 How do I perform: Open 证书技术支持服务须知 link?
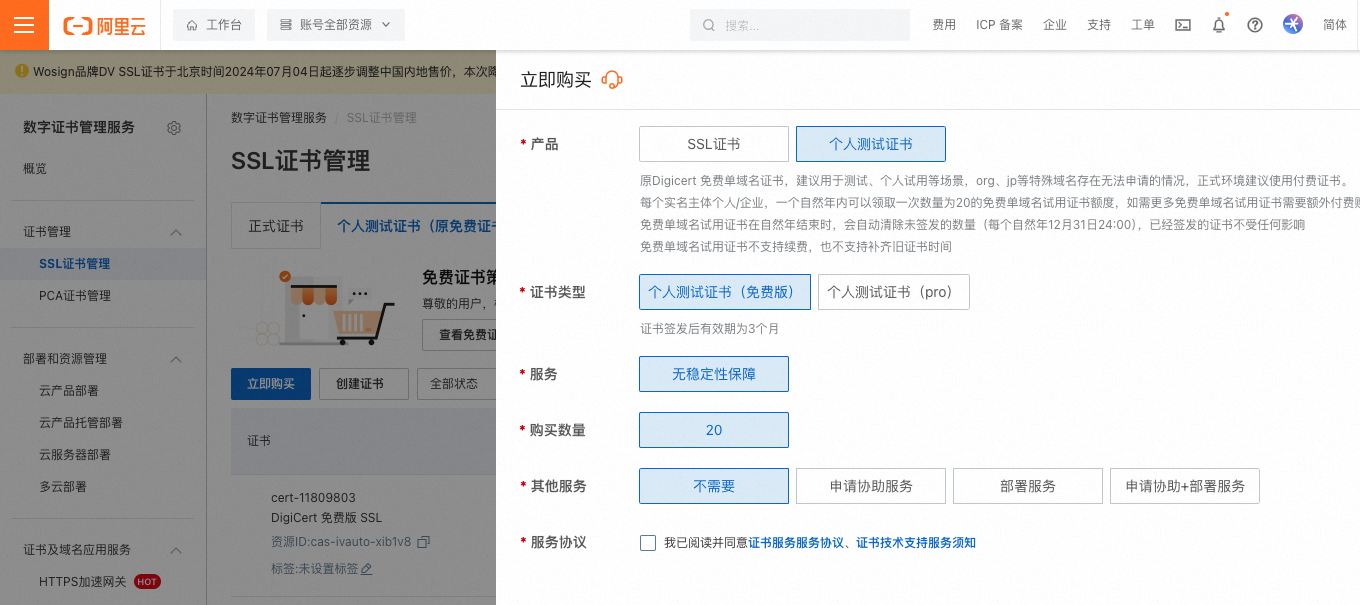point(916,543)
